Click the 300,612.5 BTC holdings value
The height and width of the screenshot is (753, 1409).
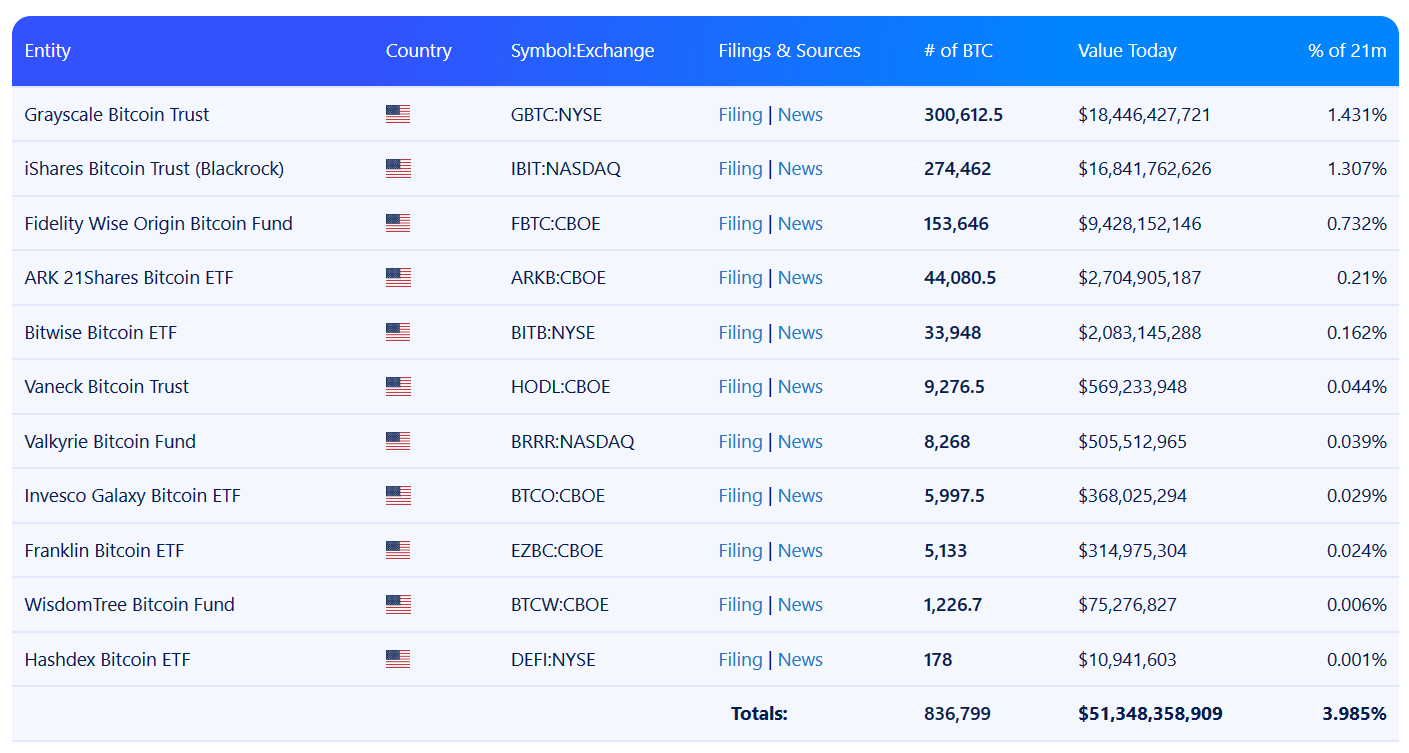[x=963, y=115]
